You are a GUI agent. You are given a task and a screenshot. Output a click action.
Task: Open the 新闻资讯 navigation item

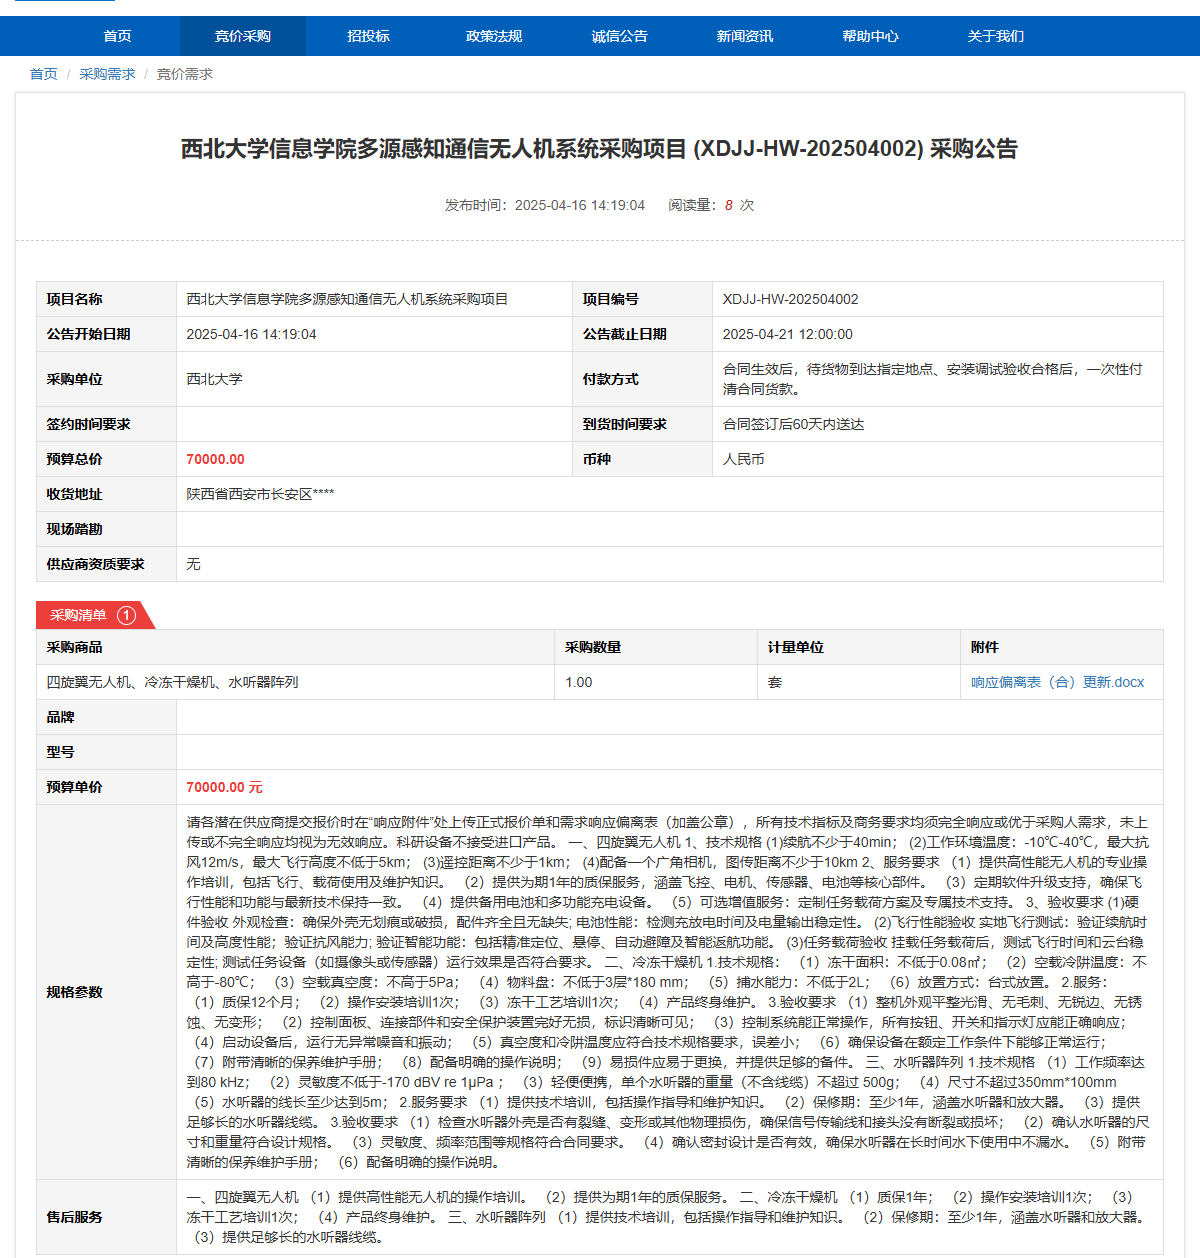(x=745, y=36)
